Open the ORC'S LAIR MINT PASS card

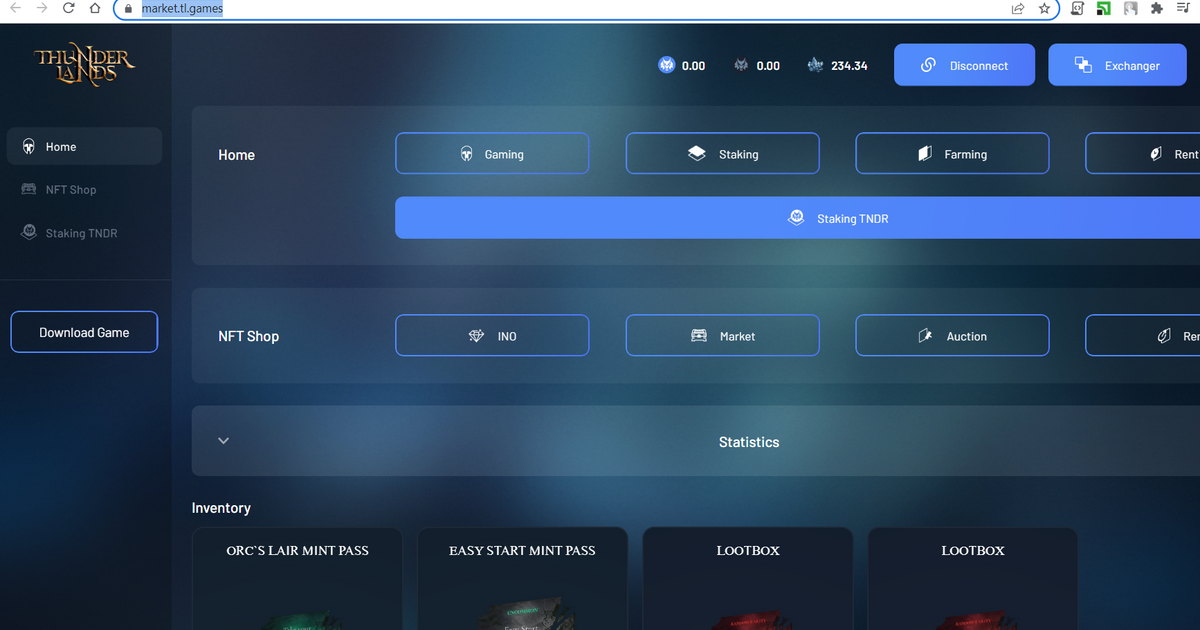[297, 579]
